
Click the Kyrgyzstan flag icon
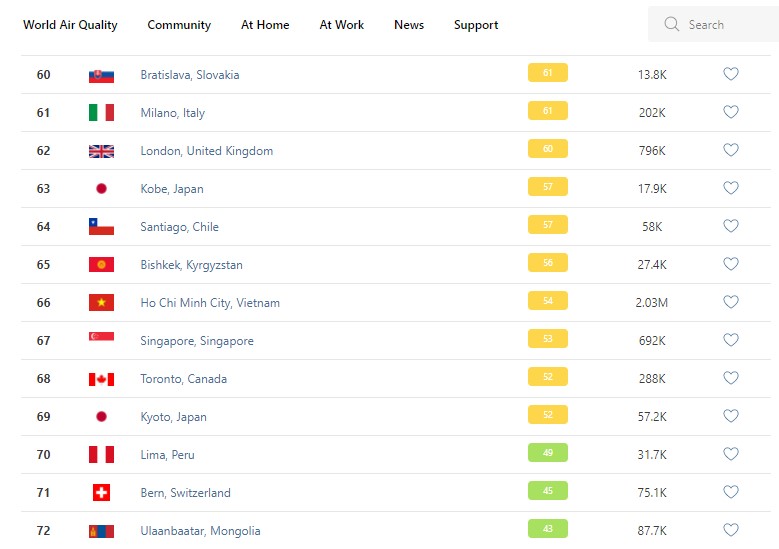pos(101,265)
